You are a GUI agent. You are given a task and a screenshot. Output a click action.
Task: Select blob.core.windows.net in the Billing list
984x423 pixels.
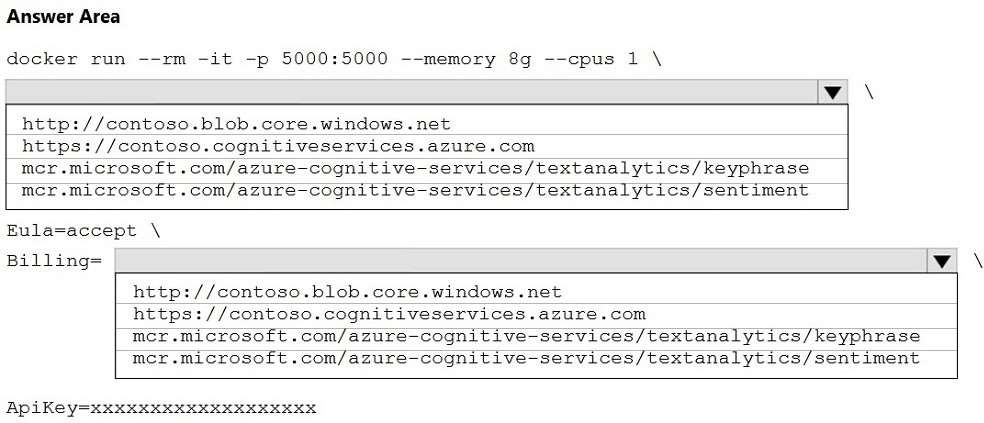tap(347, 293)
